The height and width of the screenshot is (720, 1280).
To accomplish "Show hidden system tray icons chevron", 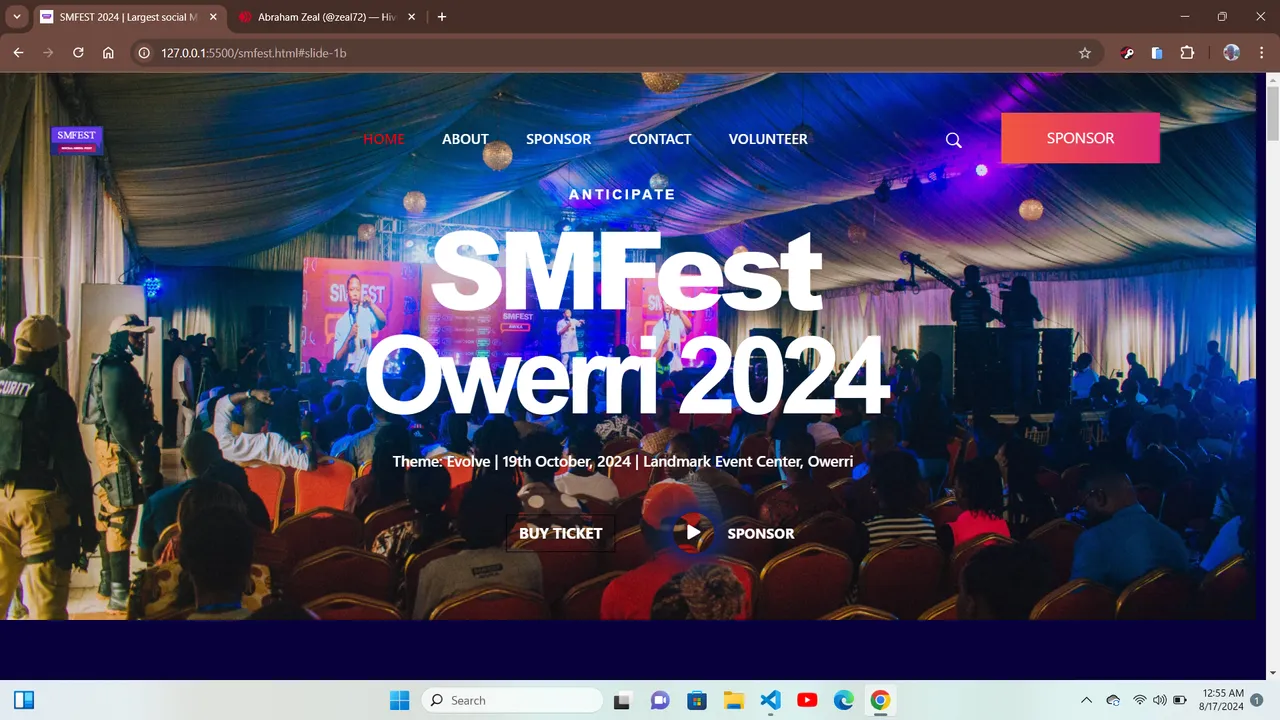I will click(x=1087, y=700).
